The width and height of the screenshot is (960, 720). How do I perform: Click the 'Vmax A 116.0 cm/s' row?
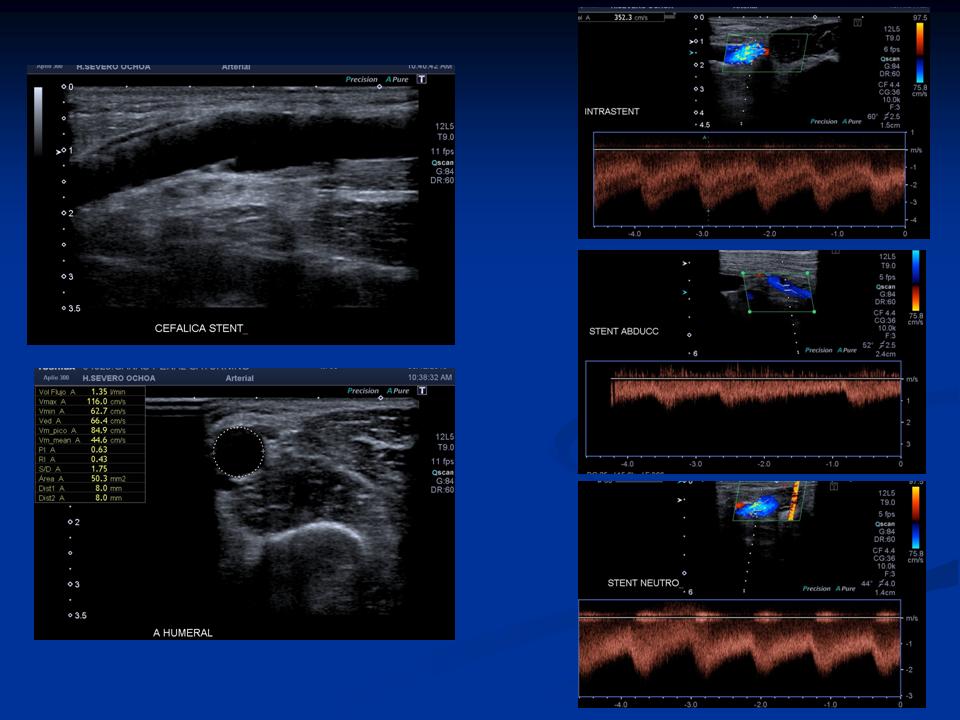tap(90, 402)
